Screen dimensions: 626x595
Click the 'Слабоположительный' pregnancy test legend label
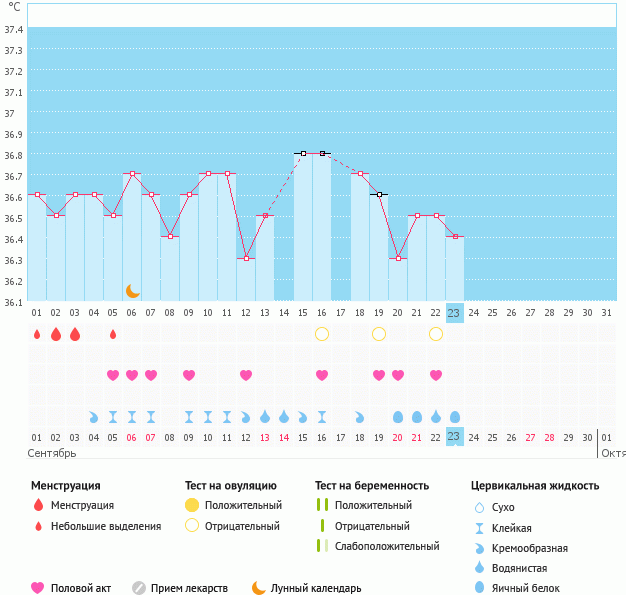(387, 546)
